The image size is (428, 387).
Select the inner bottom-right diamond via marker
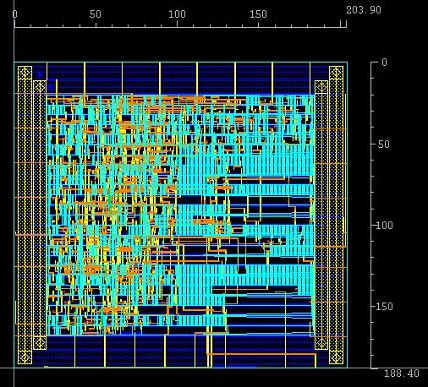(x=321, y=343)
